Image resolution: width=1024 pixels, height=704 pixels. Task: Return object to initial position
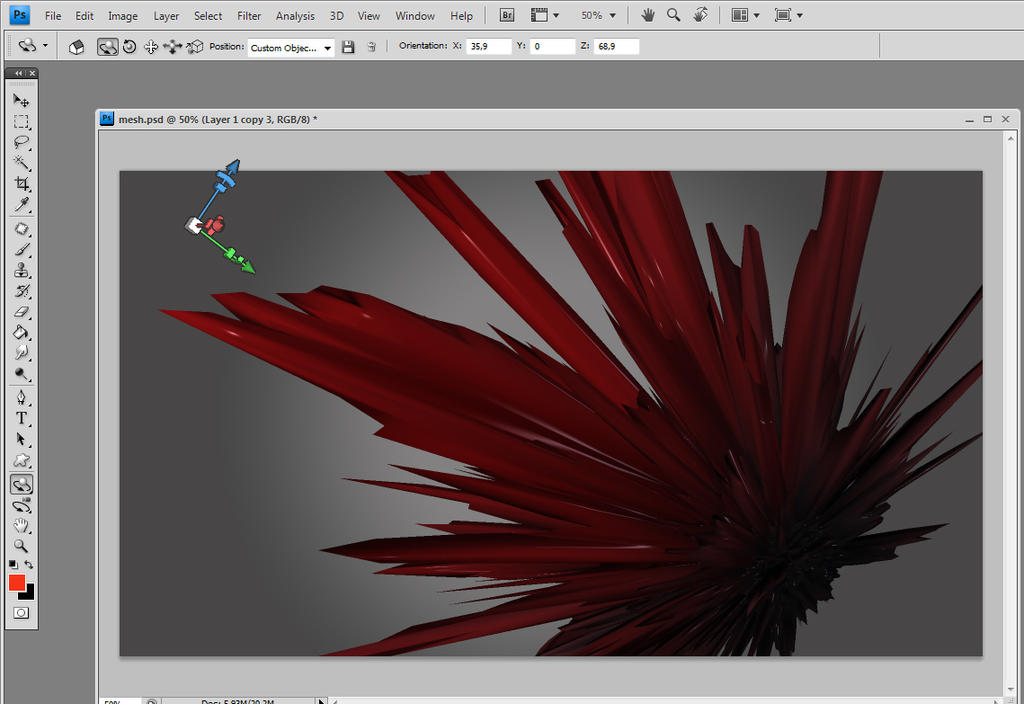pos(76,47)
